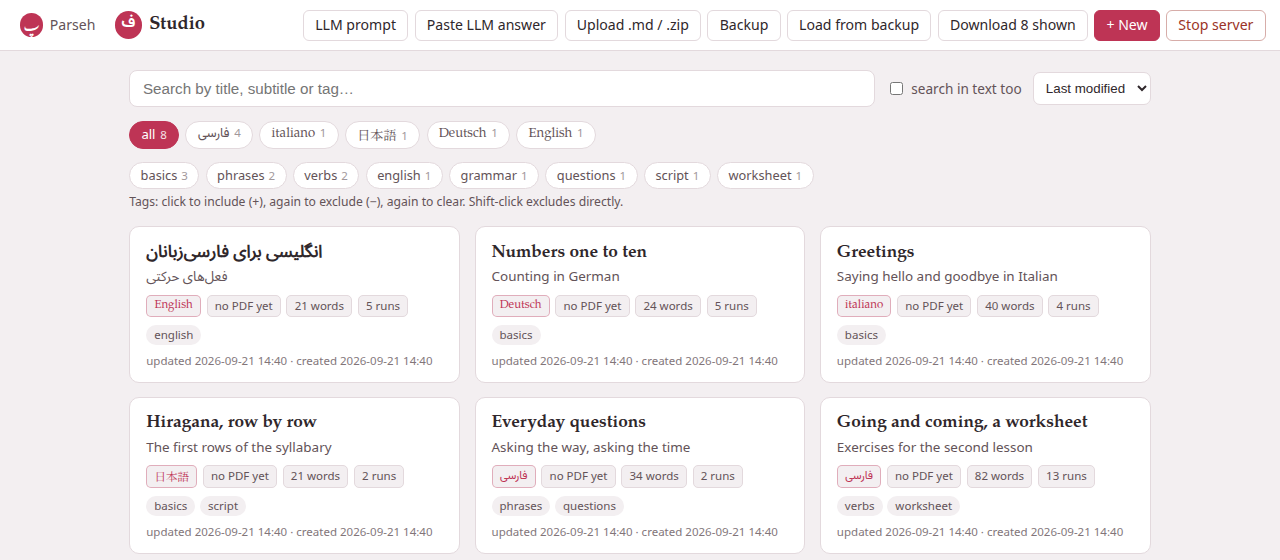Click 34 words chip on Everyday questions
Screen dimensions: 1280x560
654,477
